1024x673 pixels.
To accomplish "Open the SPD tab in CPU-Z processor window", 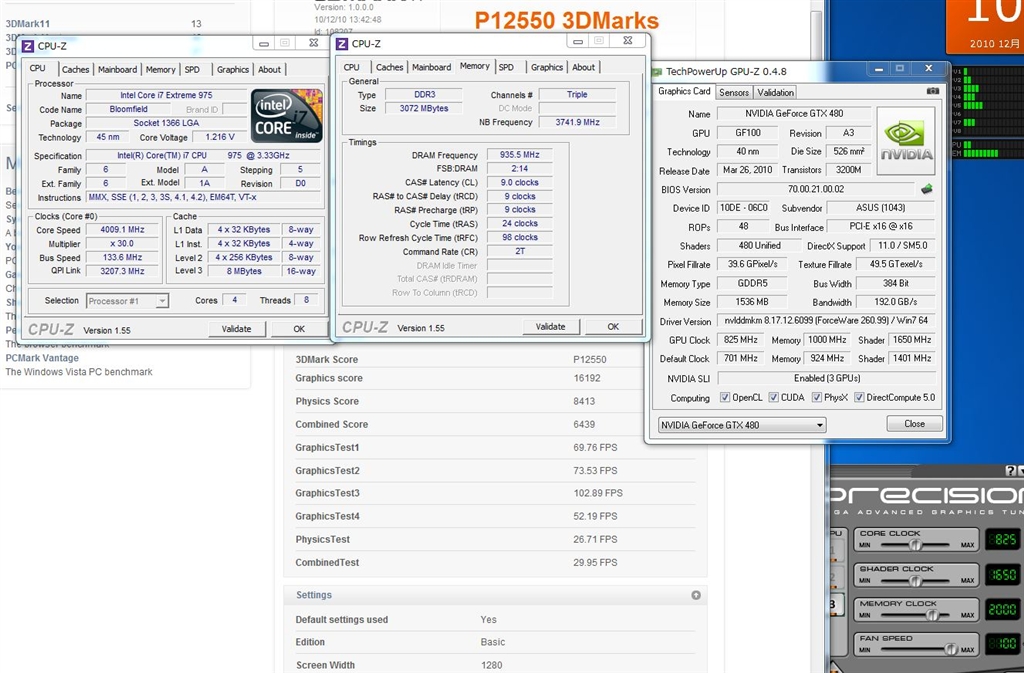I will click(192, 69).
